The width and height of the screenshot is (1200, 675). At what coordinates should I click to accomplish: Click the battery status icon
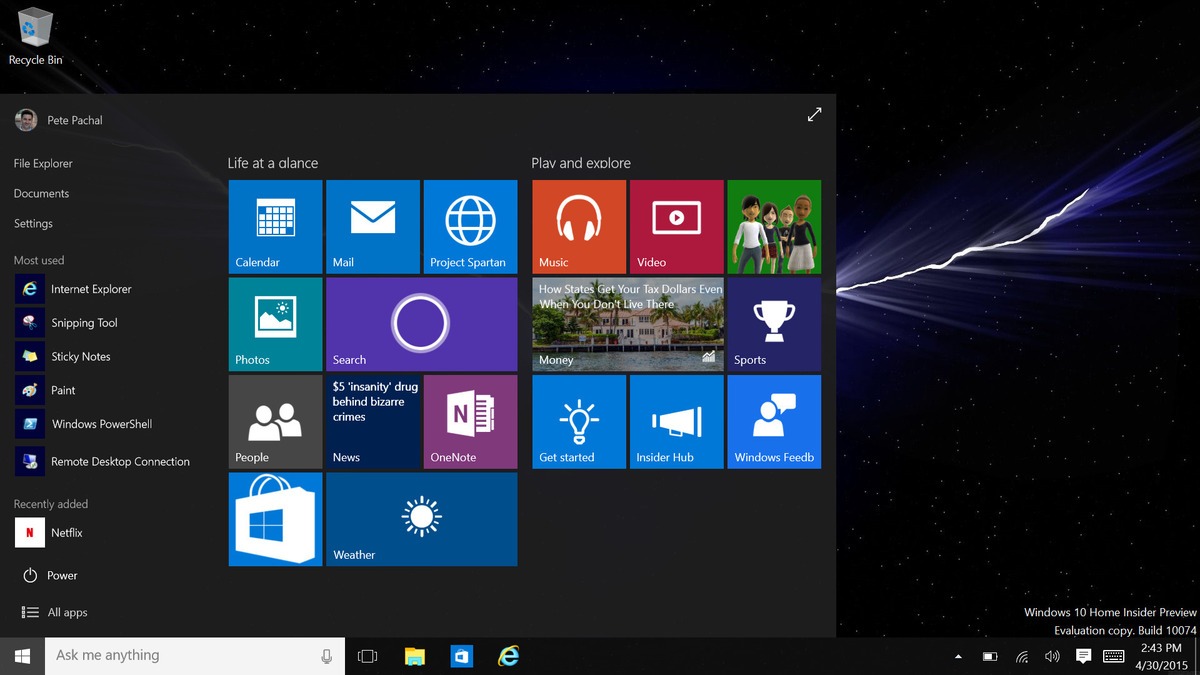(x=990, y=657)
